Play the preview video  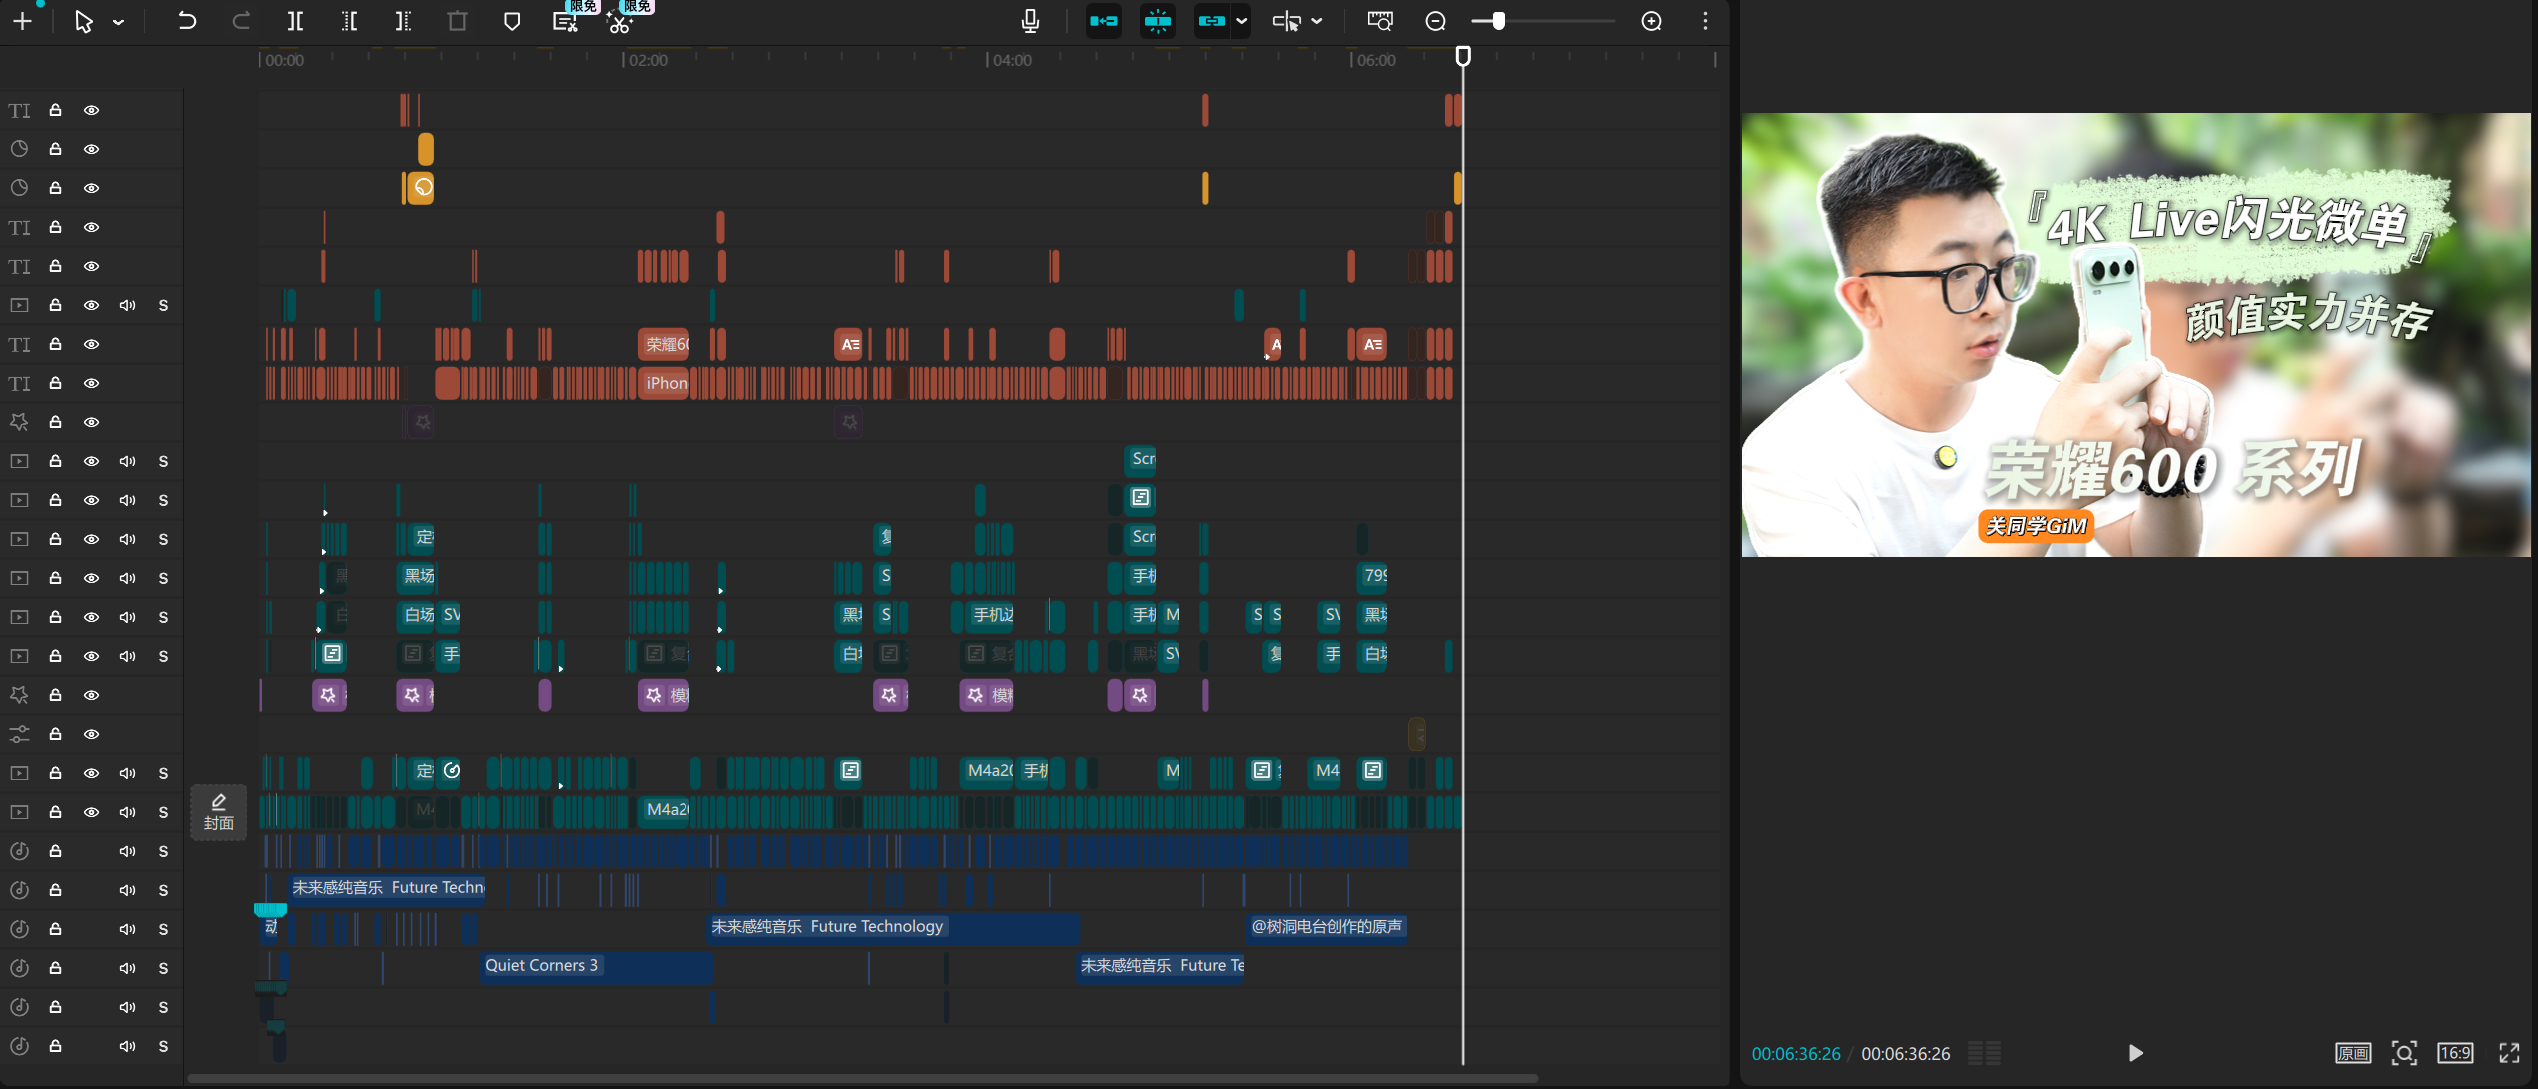point(2135,1053)
